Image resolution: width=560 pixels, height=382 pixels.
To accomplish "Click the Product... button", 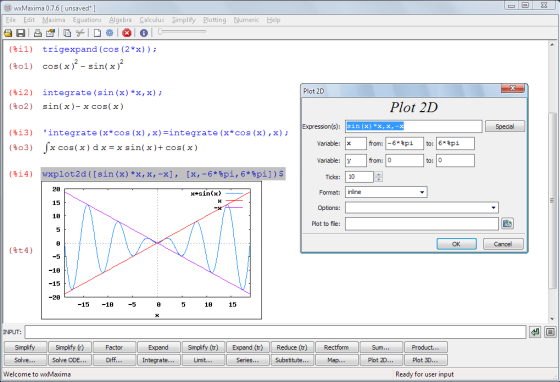I will click(425, 347).
